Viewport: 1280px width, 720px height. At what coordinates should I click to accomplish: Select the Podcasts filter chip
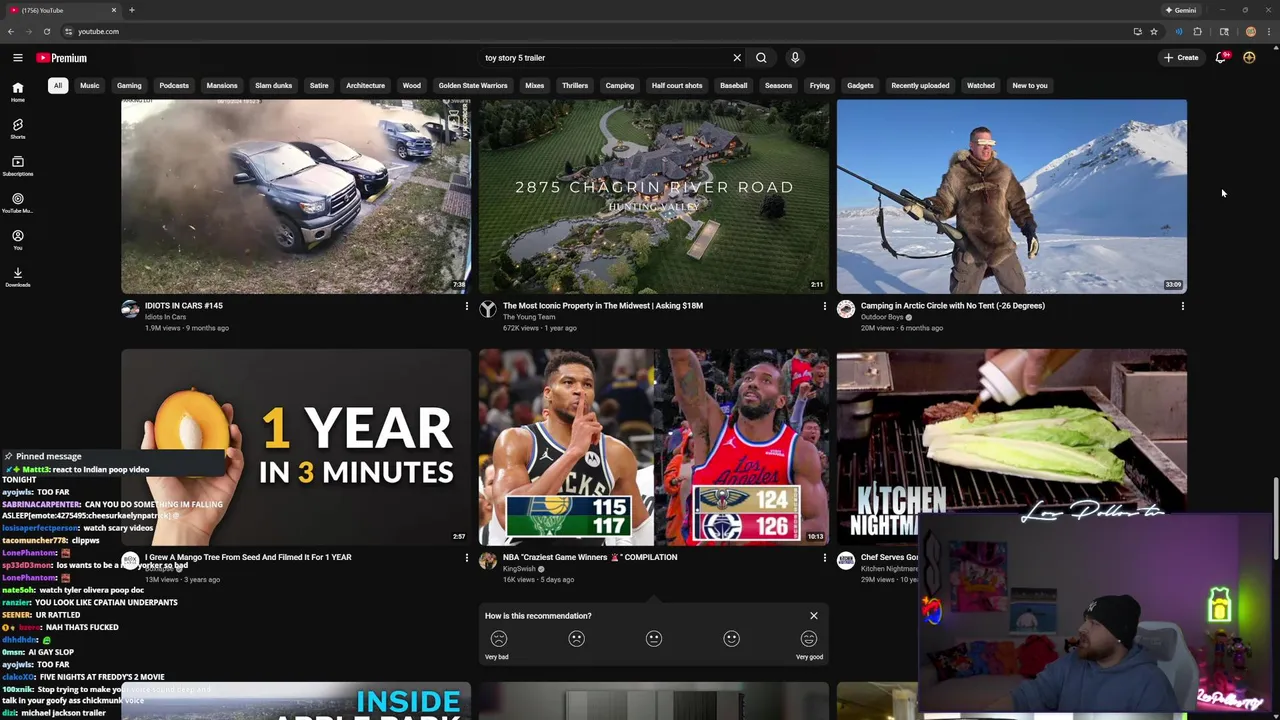coord(174,85)
